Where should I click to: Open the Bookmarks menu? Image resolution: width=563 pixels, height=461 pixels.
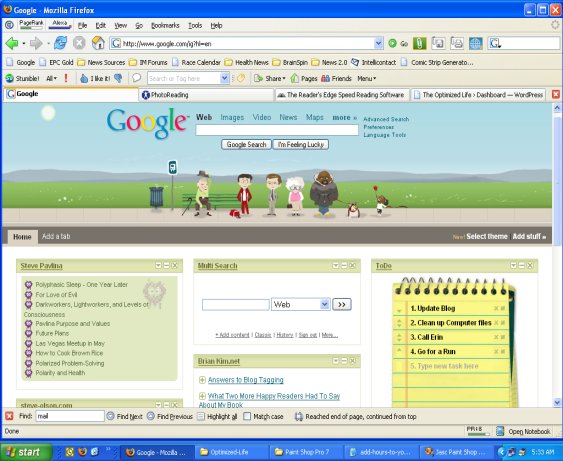[x=165, y=25]
